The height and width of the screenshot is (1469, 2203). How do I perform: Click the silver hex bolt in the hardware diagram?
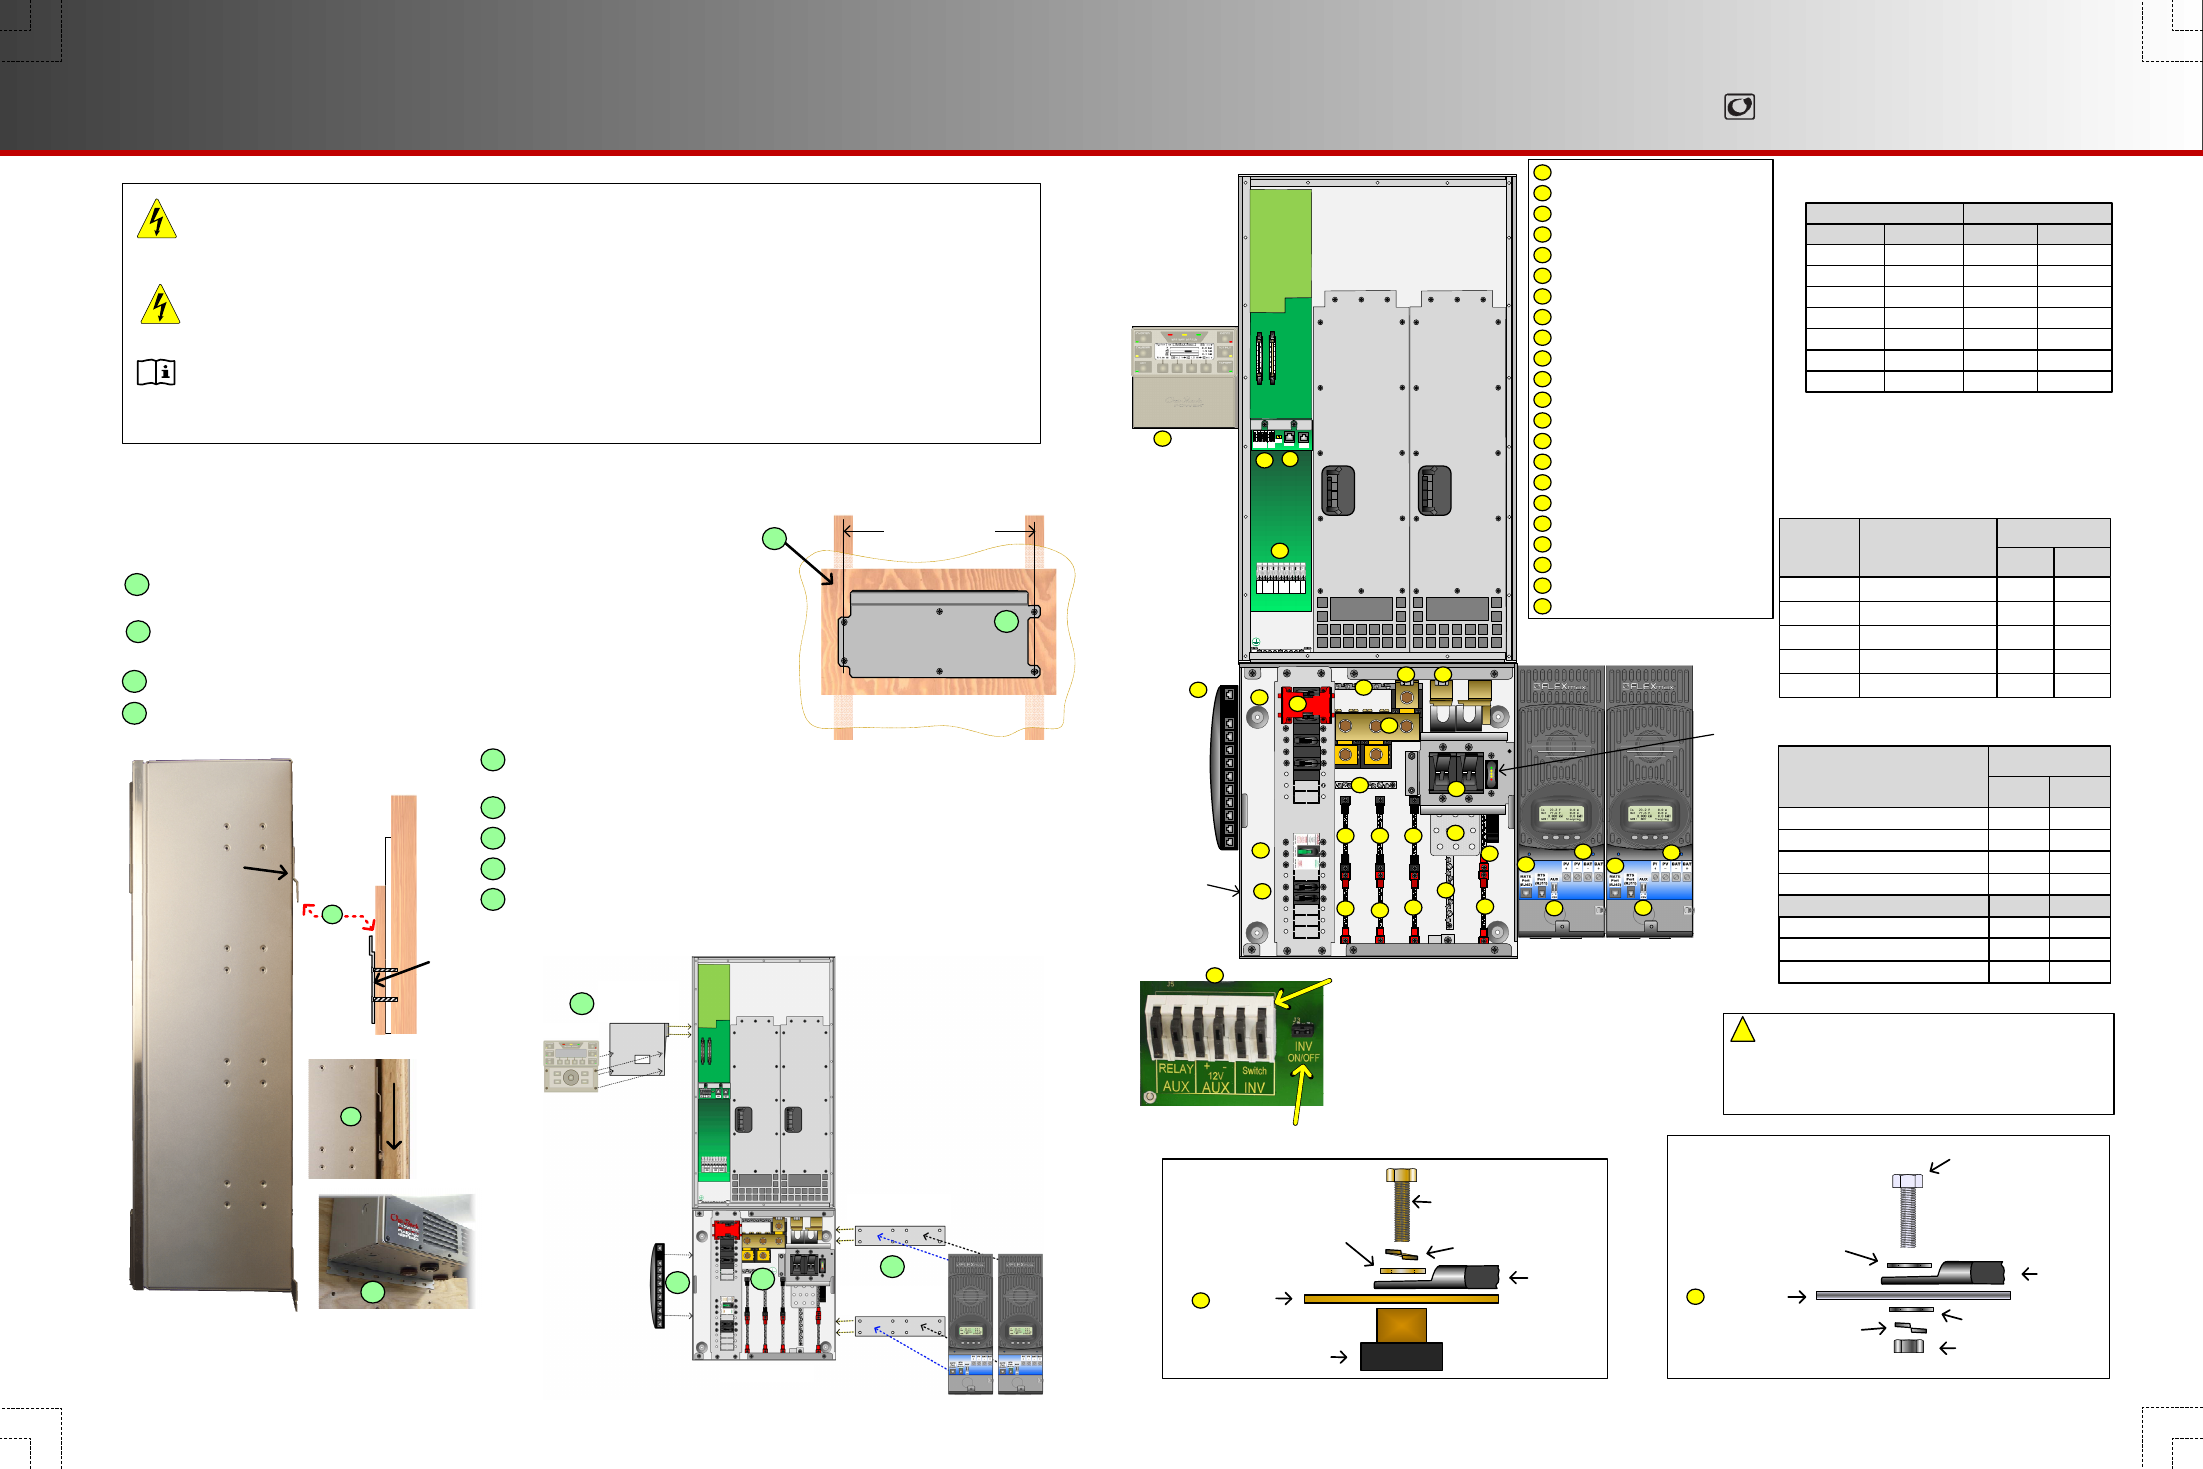coord(1907,1210)
